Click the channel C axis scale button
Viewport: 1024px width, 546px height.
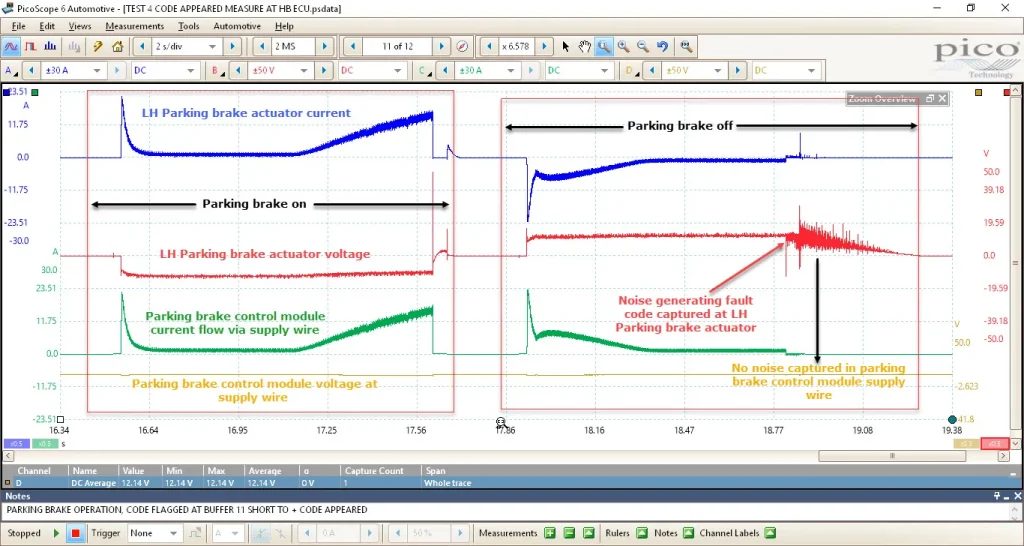point(44,443)
